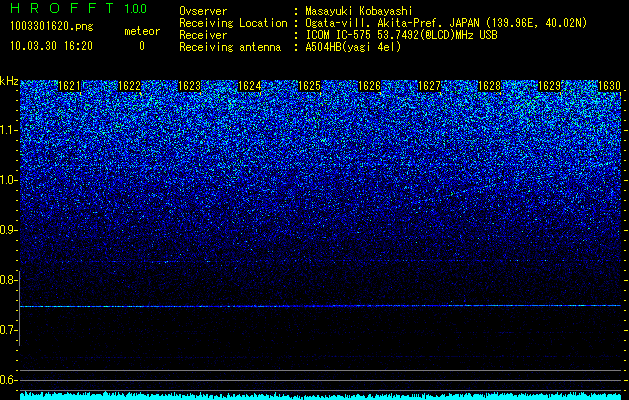Select the filename 1003301620.png
629x400 pixels.
[52, 26]
